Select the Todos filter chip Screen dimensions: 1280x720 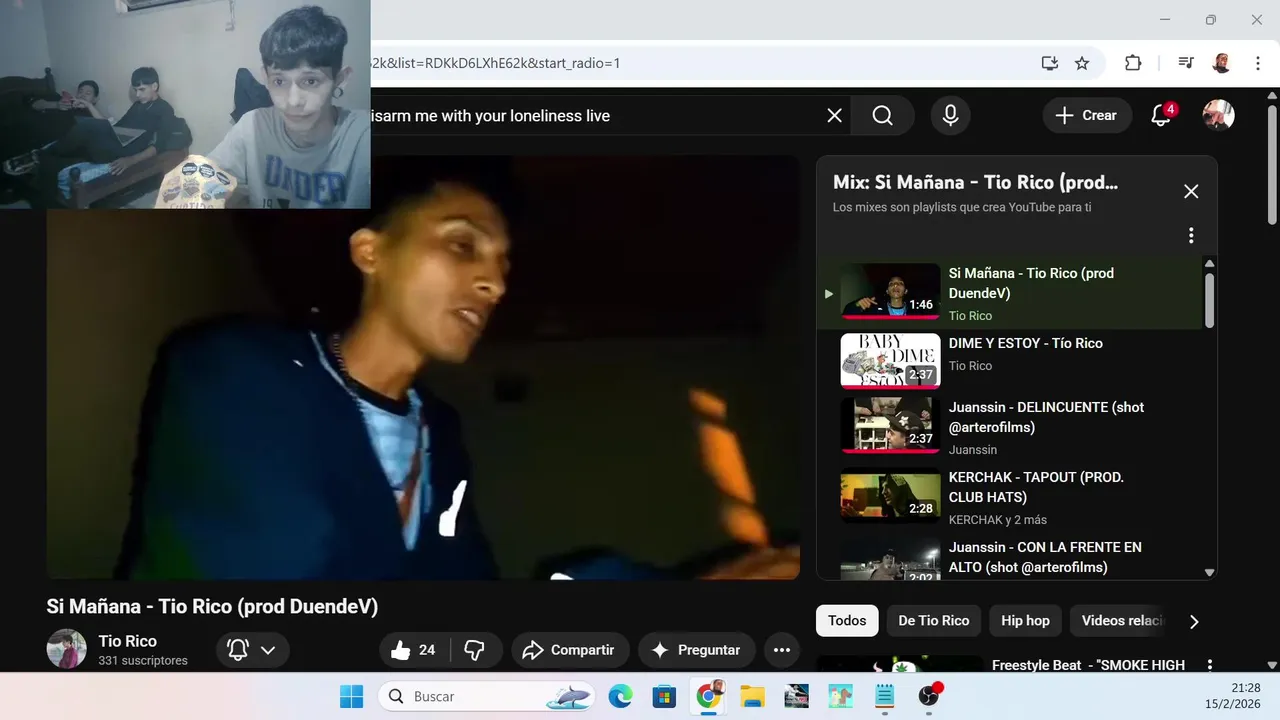[x=847, y=621]
